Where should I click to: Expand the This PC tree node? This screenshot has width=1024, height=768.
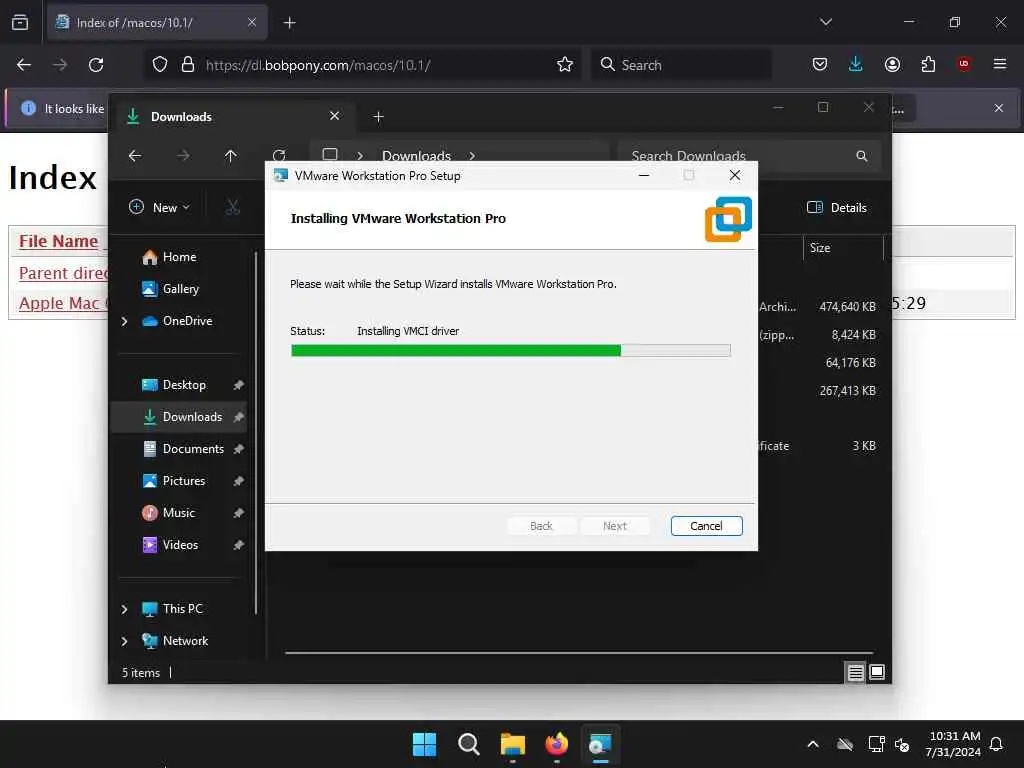[x=125, y=609]
